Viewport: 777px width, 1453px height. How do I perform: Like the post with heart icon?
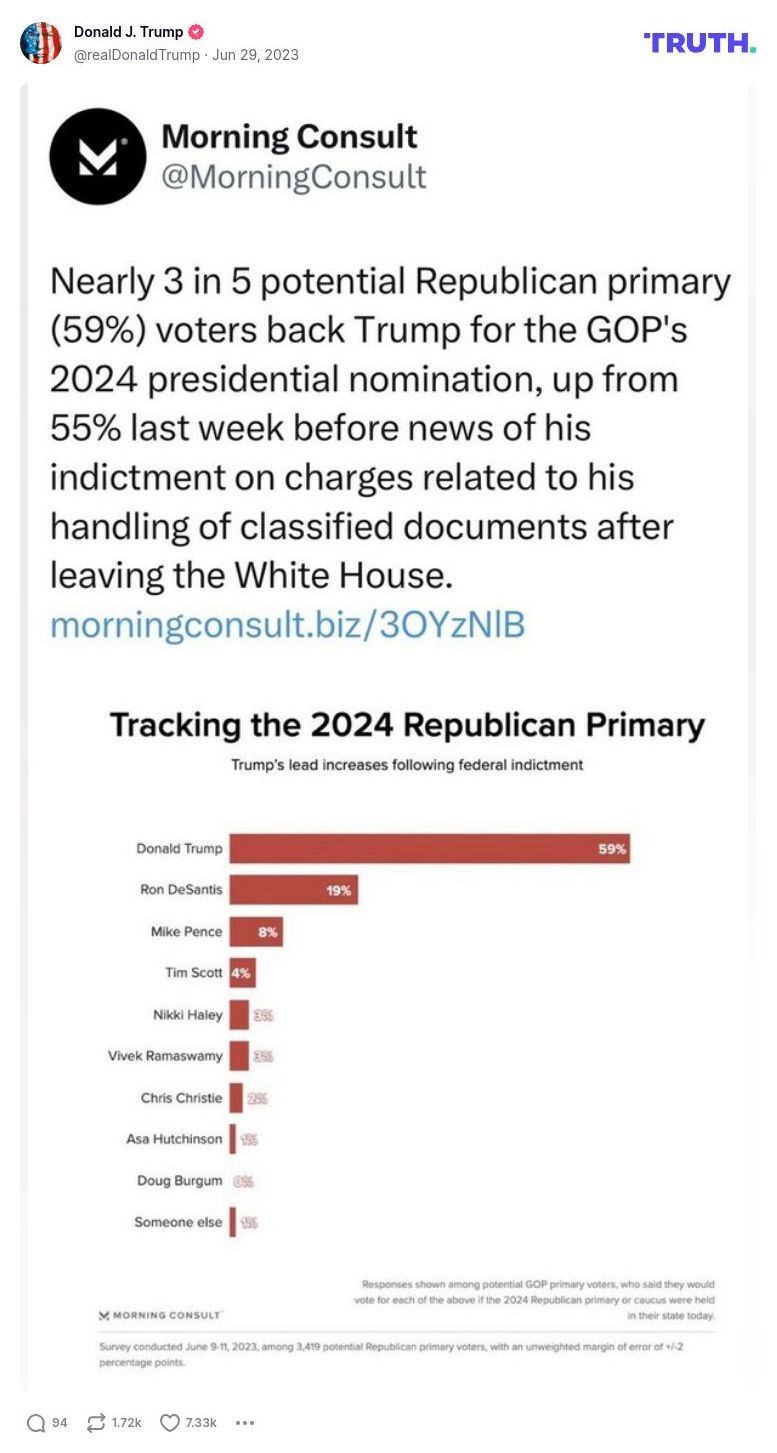tap(170, 1422)
